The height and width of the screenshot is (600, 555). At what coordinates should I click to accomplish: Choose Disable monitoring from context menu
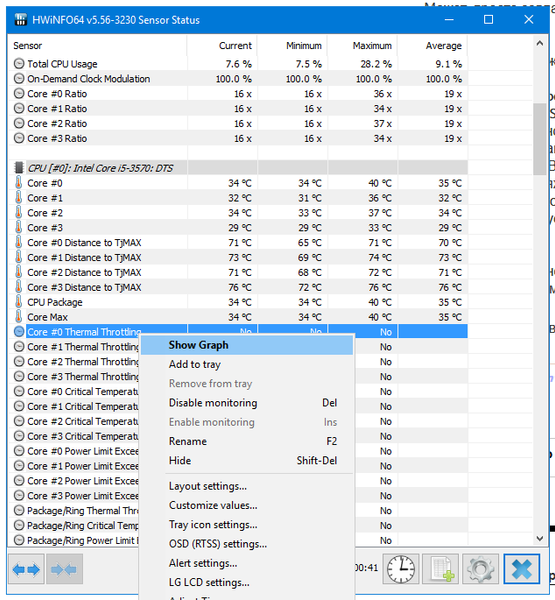tap(246, 403)
